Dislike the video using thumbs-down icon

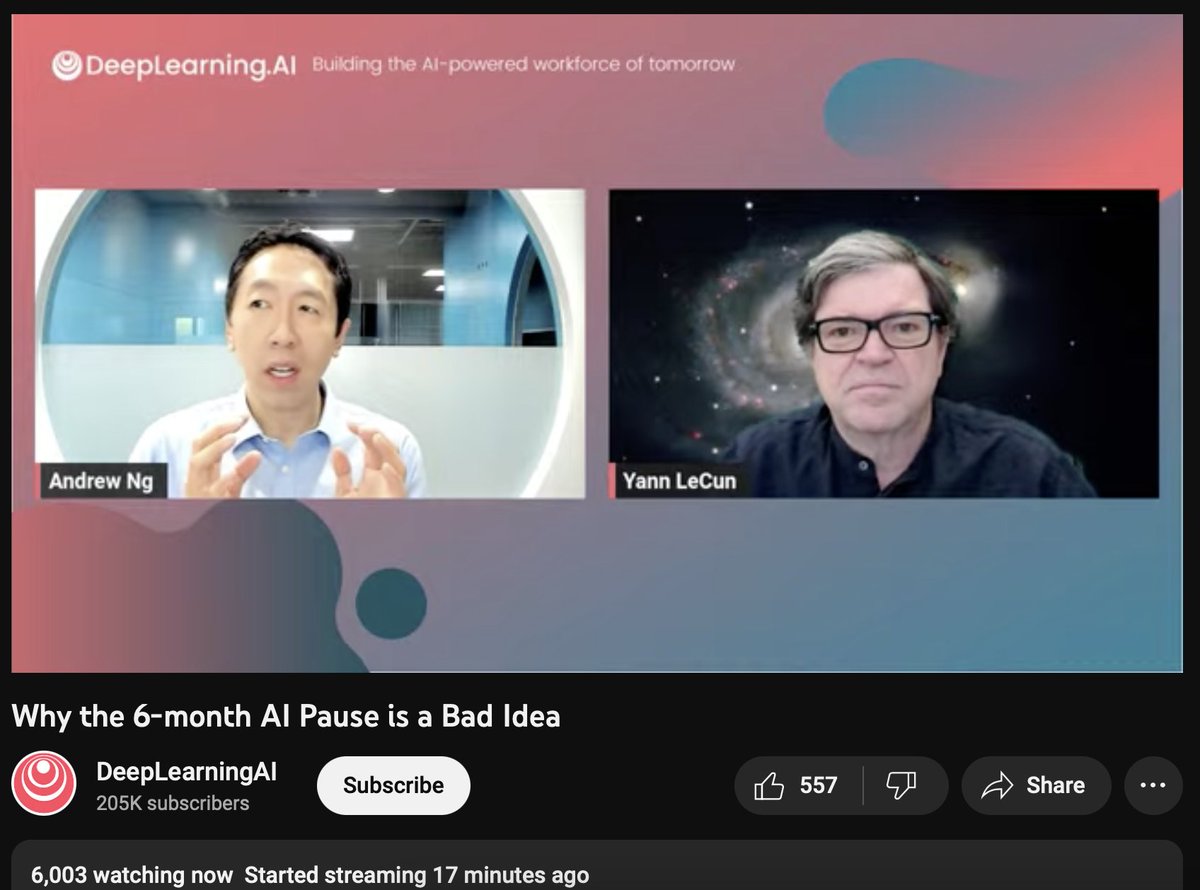905,785
